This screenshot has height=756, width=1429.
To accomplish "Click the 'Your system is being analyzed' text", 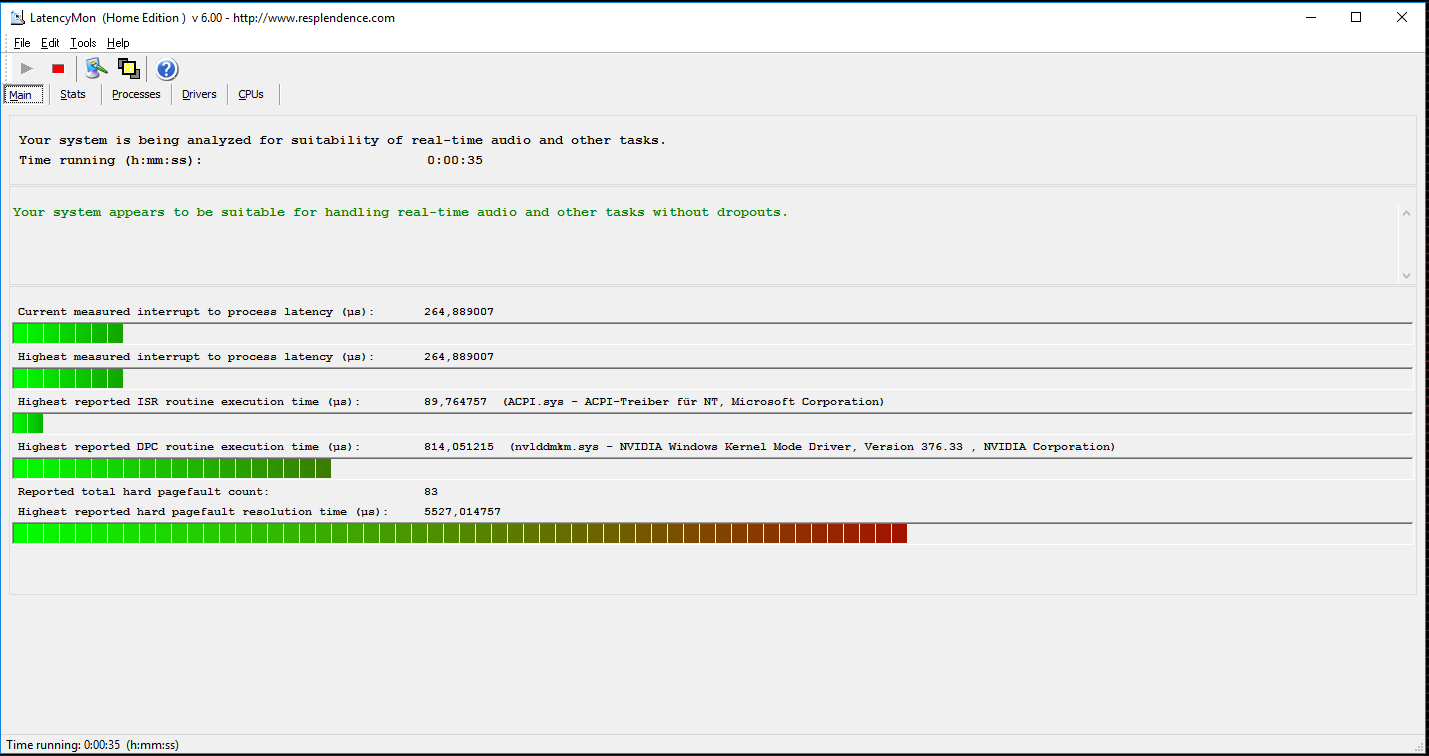I will tap(342, 140).
